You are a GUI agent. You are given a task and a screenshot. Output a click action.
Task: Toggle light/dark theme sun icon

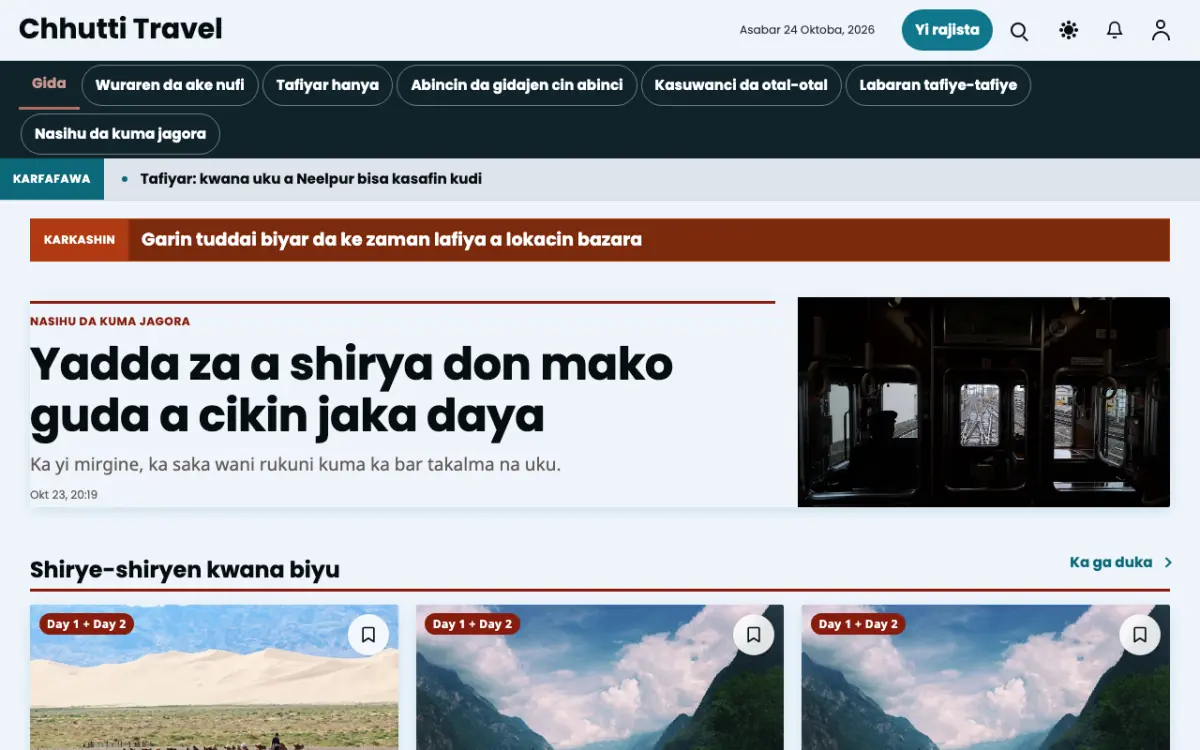1068,31
